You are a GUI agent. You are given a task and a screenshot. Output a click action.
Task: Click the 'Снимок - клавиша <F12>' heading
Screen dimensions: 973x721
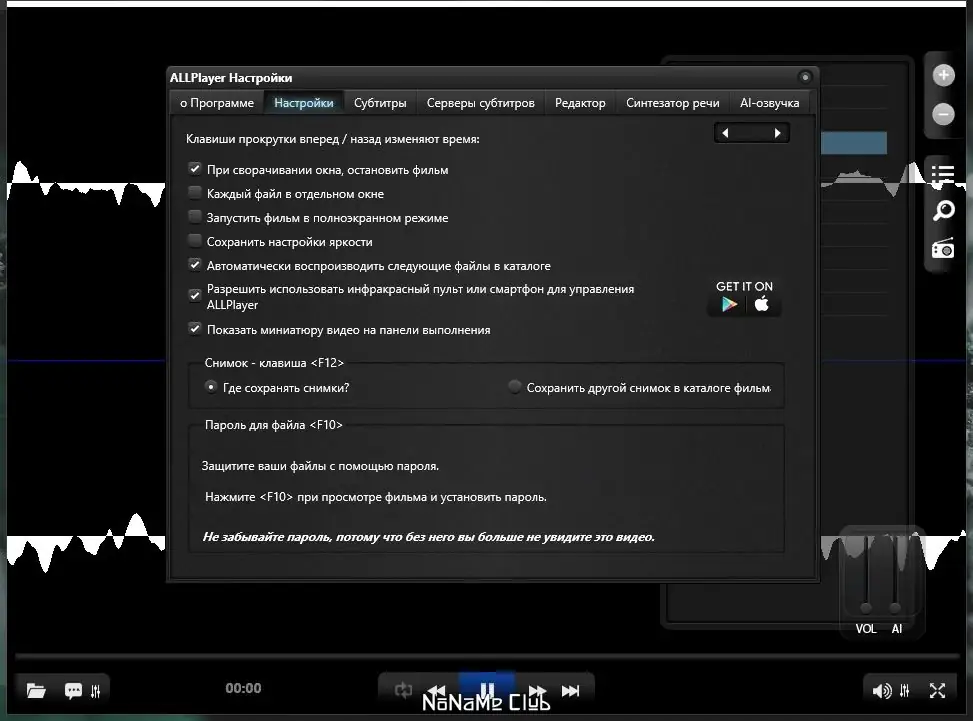tap(274, 363)
